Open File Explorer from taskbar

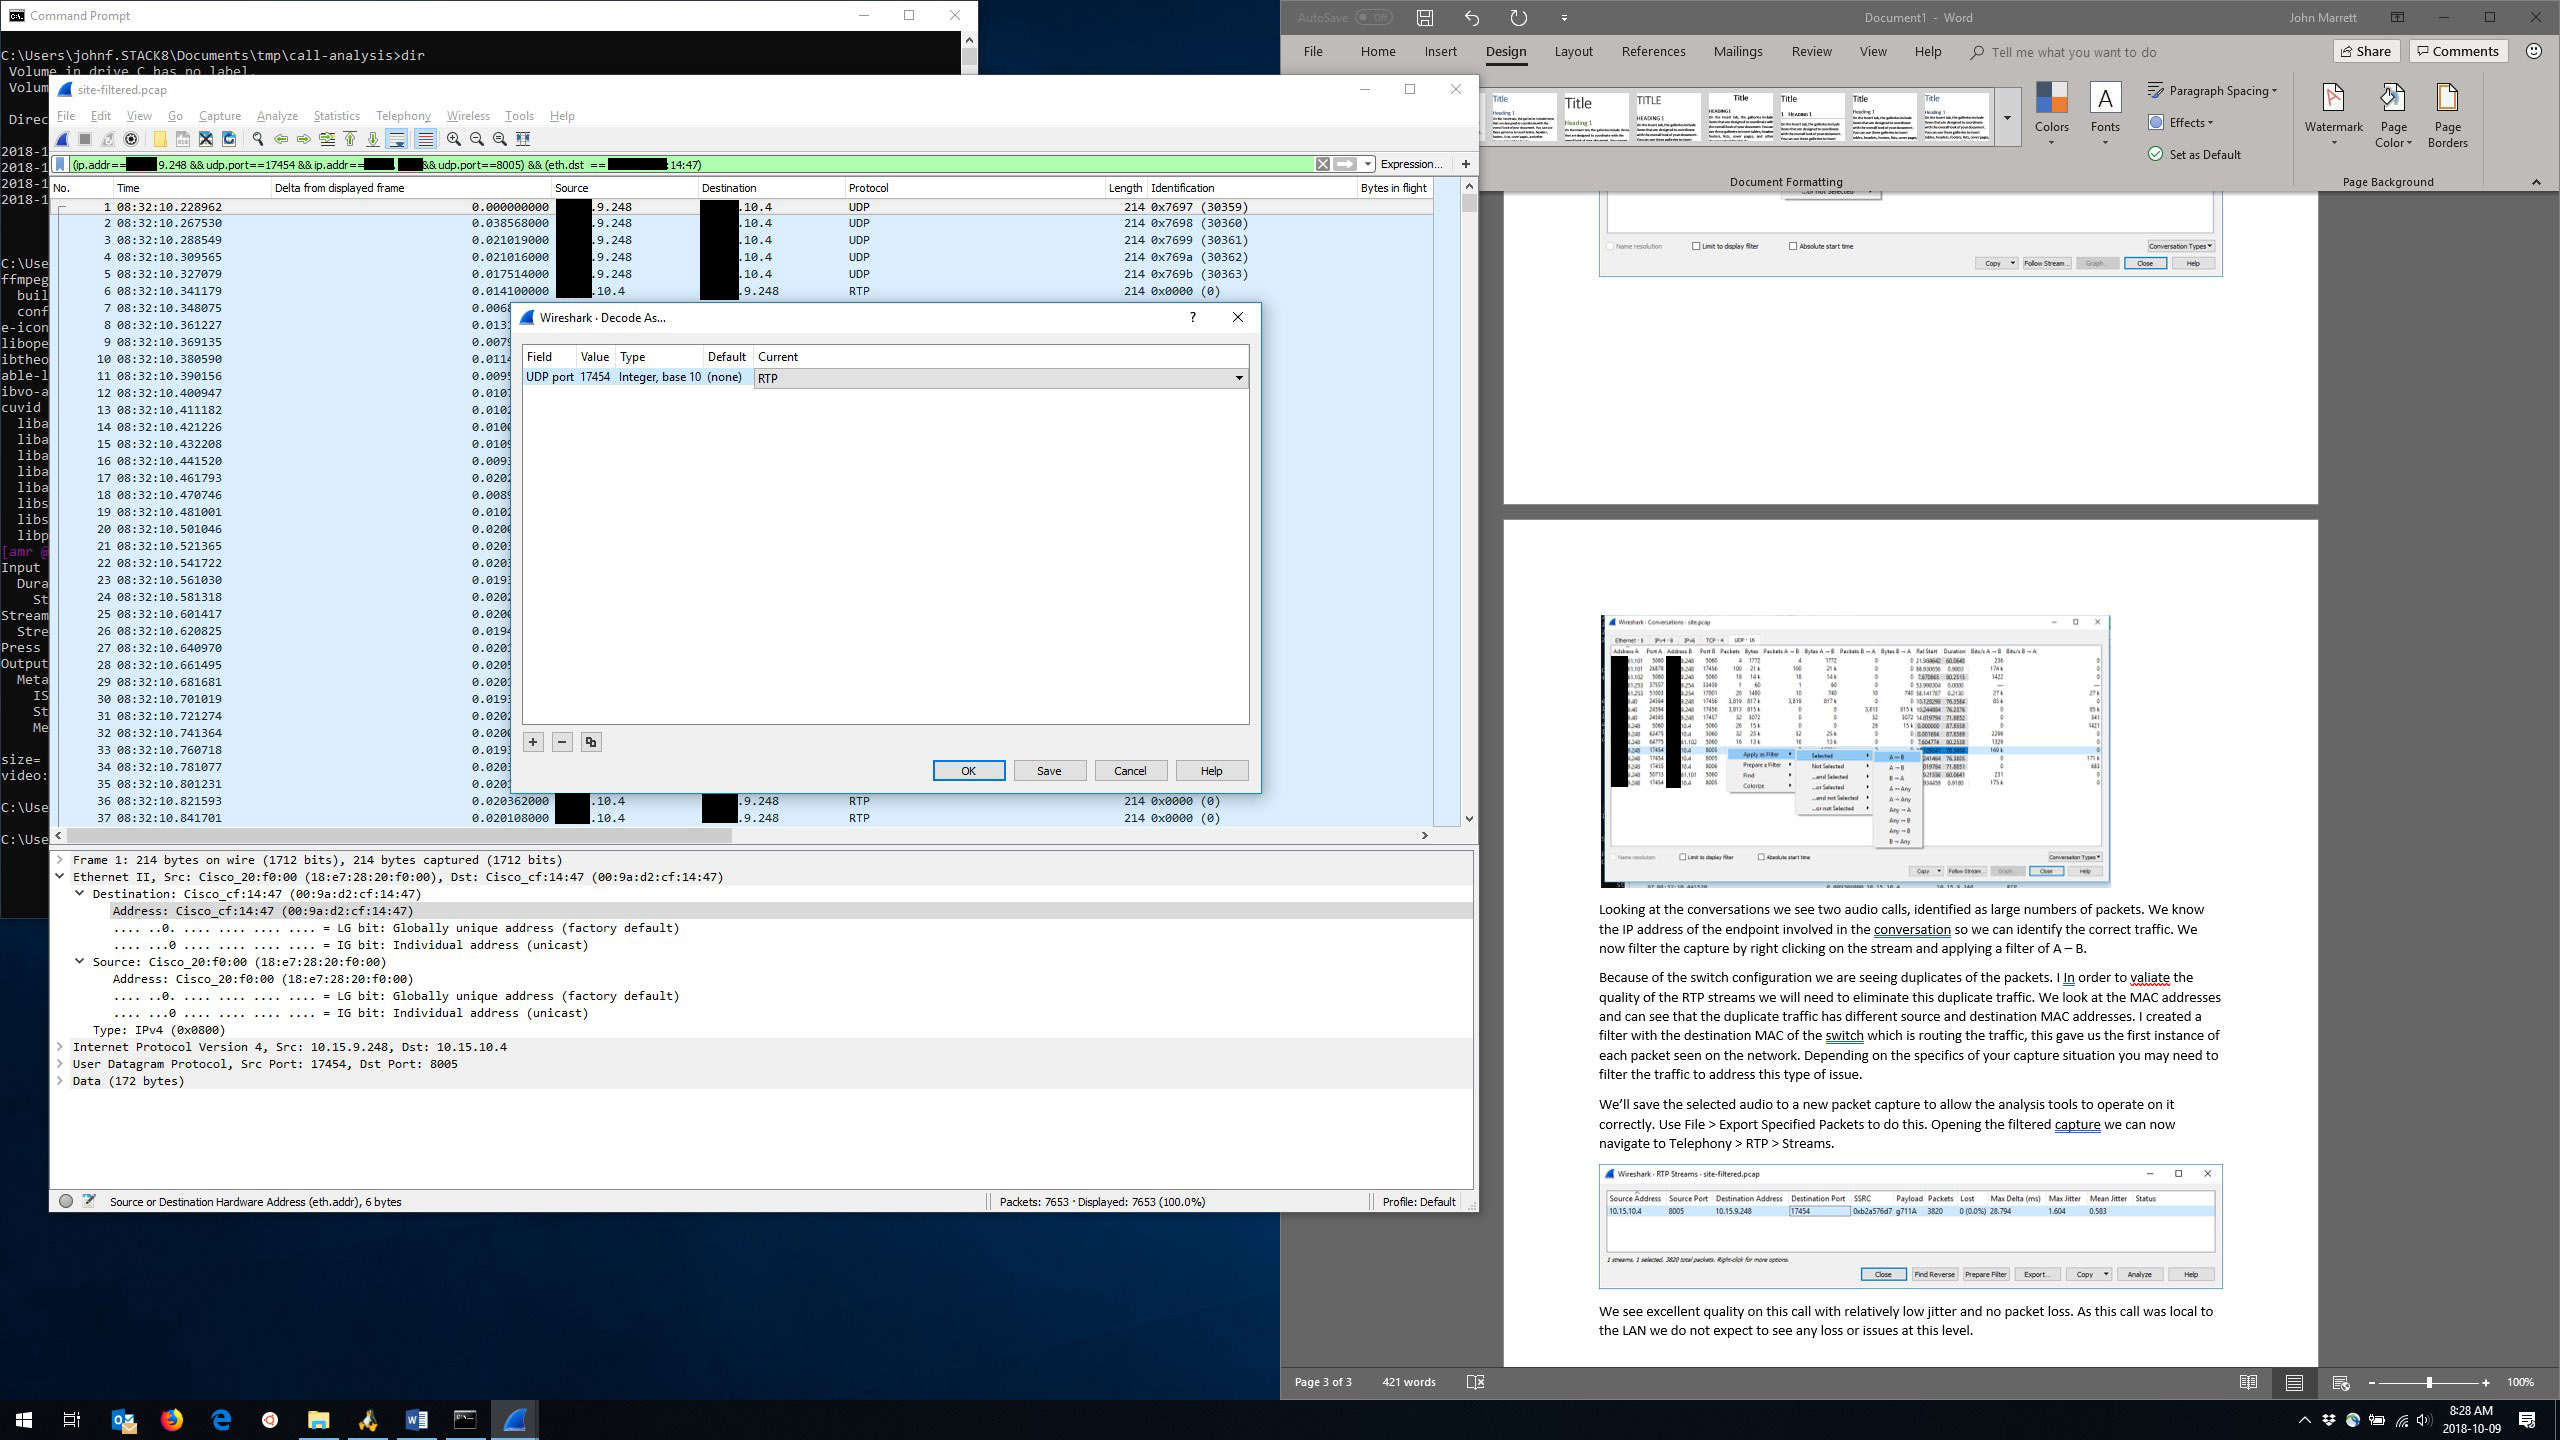coord(319,1420)
